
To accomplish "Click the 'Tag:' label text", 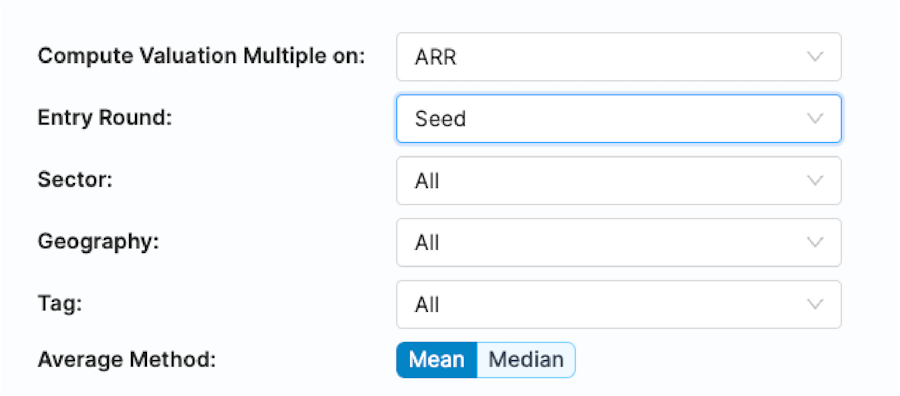I will pos(60,304).
